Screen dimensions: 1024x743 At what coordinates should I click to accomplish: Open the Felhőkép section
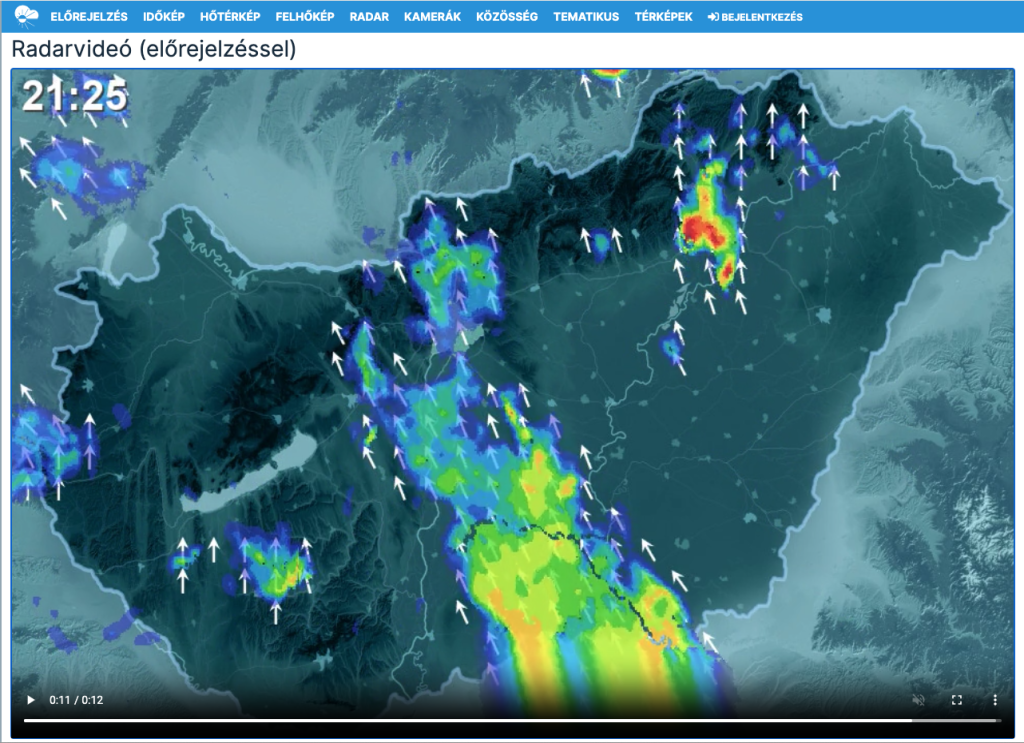pyautogui.click(x=305, y=17)
